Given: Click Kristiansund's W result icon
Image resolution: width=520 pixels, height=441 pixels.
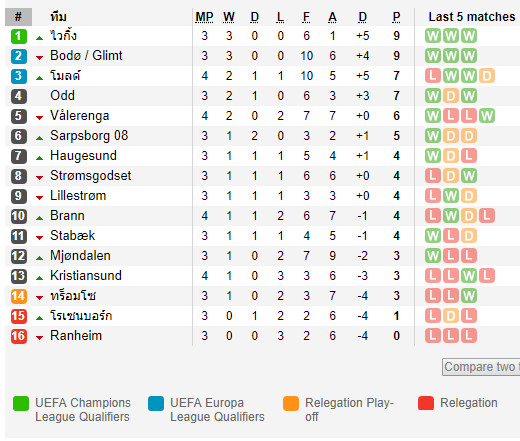Looking at the screenshot, I should 469,276.
